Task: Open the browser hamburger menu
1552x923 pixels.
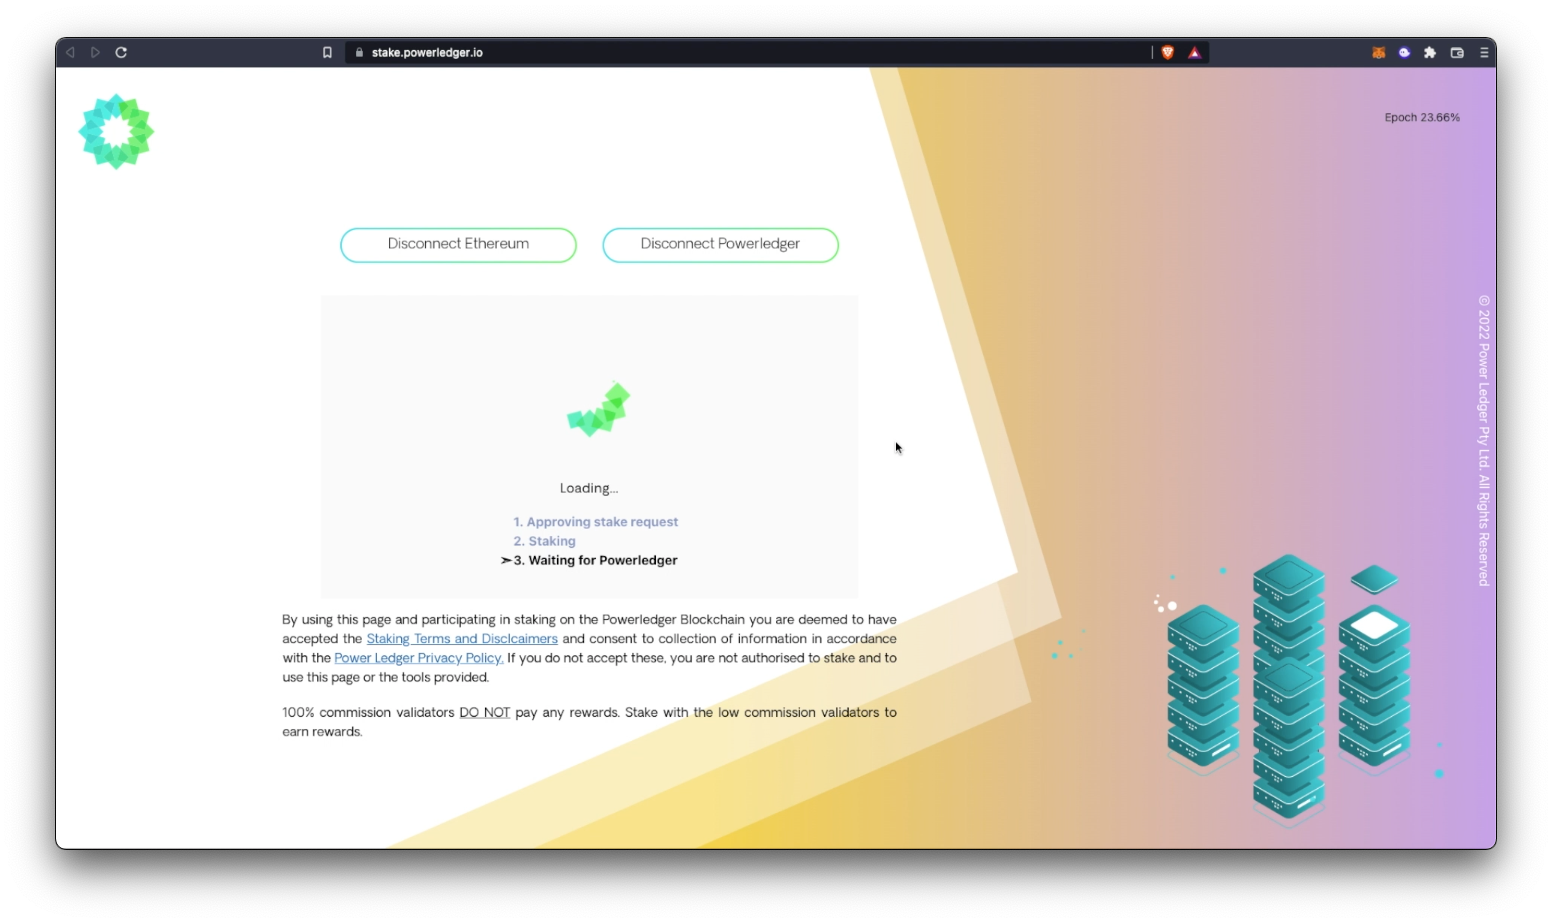Action: click(1484, 52)
